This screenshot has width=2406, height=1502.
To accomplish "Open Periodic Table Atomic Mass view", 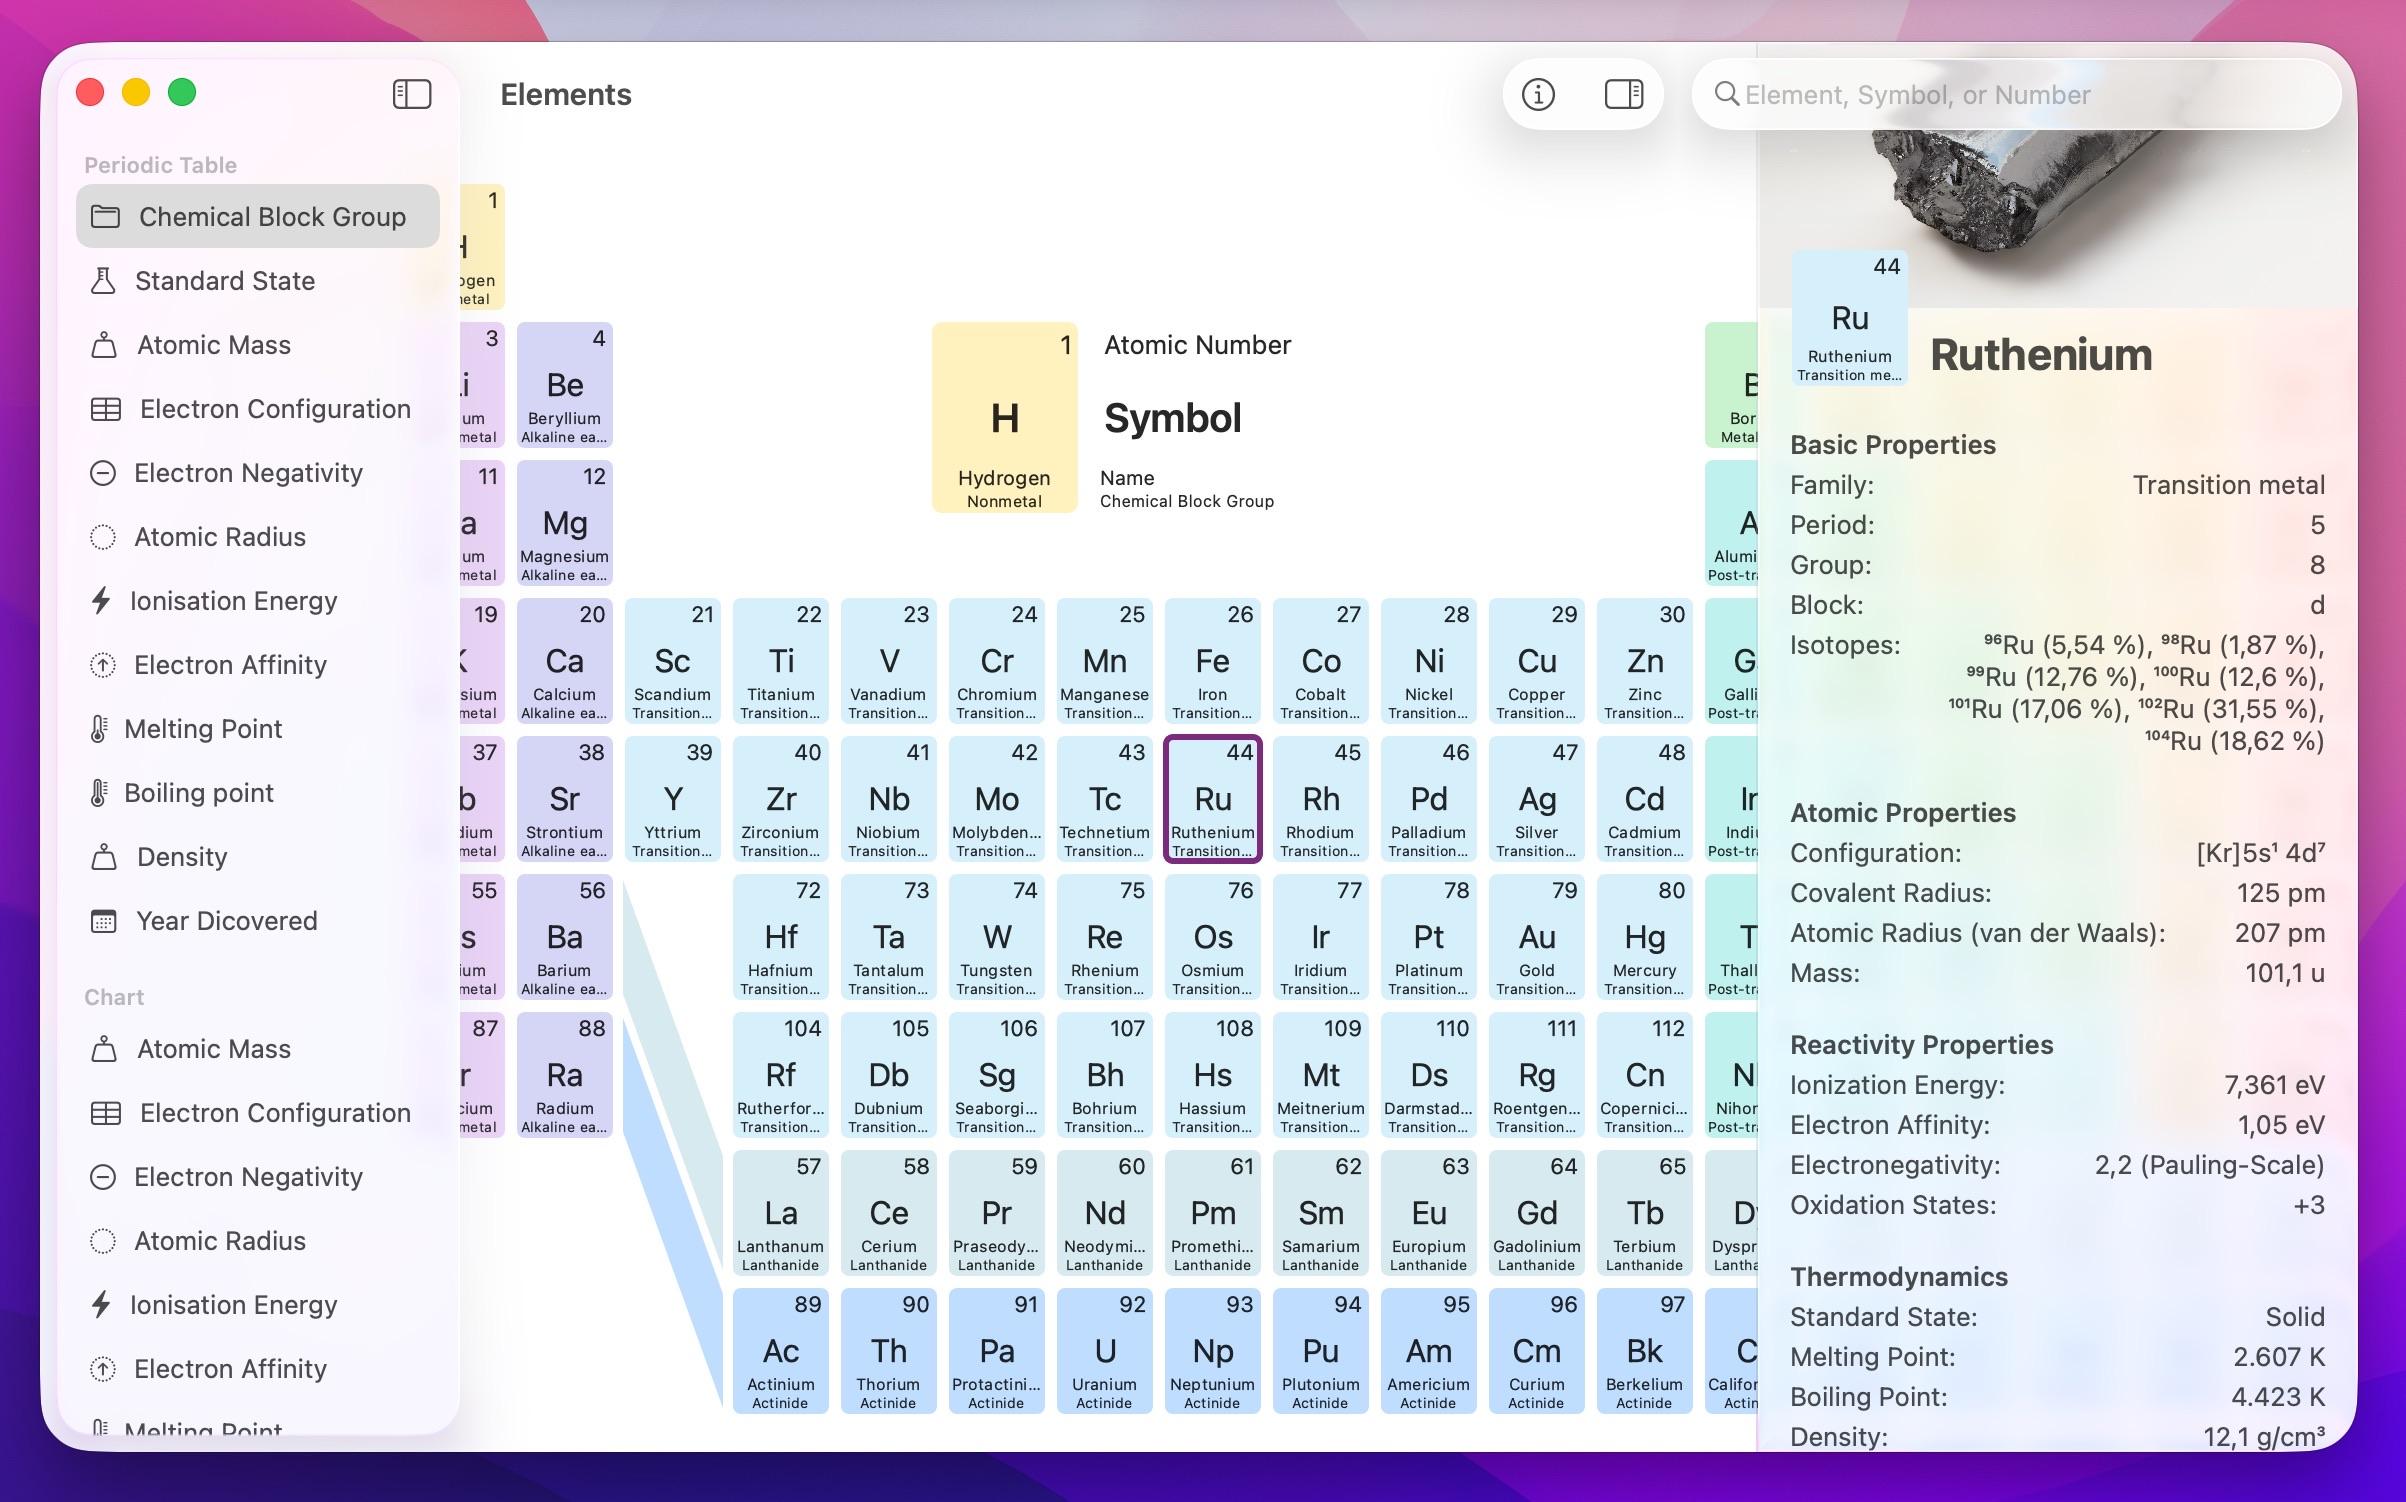I will [x=258, y=345].
